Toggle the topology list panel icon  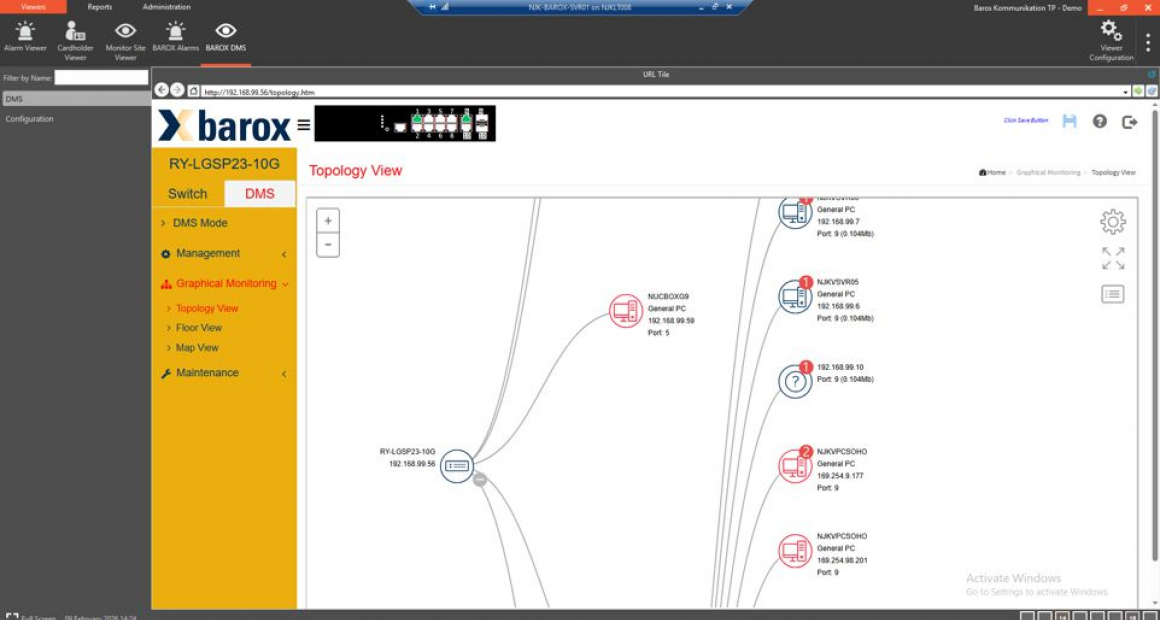[x=1112, y=294]
